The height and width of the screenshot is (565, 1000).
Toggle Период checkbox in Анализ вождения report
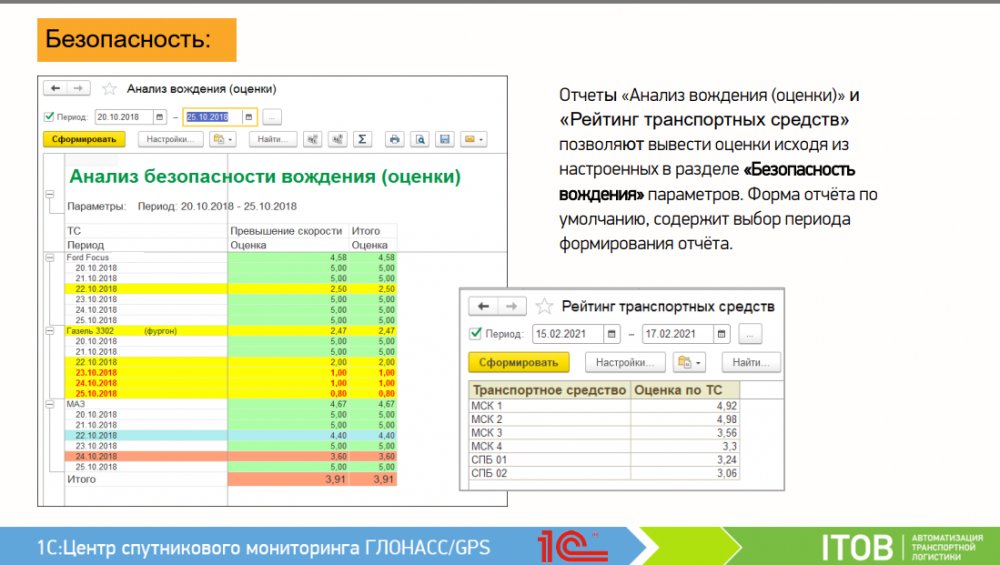[x=49, y=116]
